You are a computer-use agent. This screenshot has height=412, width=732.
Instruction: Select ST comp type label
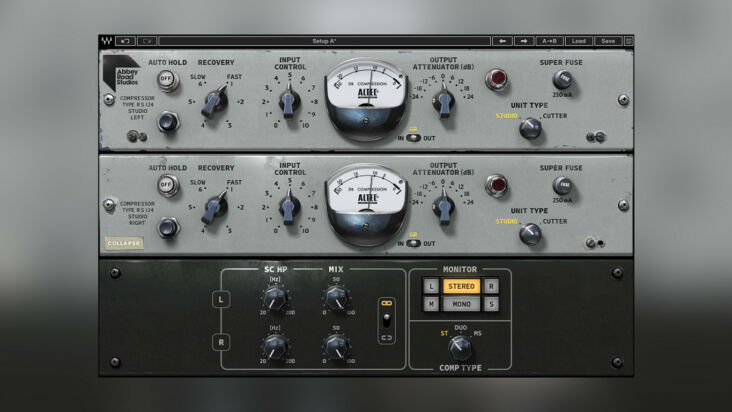click(444, 333)
